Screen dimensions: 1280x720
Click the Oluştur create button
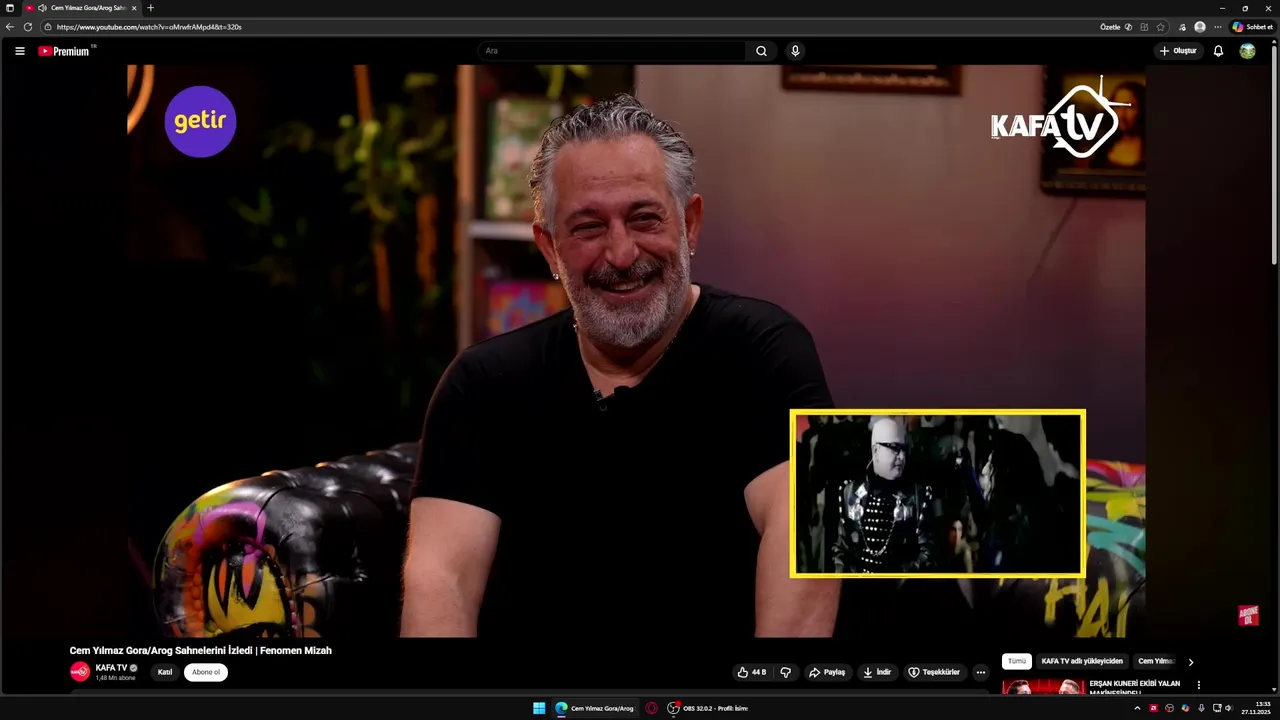(1178, 51)
